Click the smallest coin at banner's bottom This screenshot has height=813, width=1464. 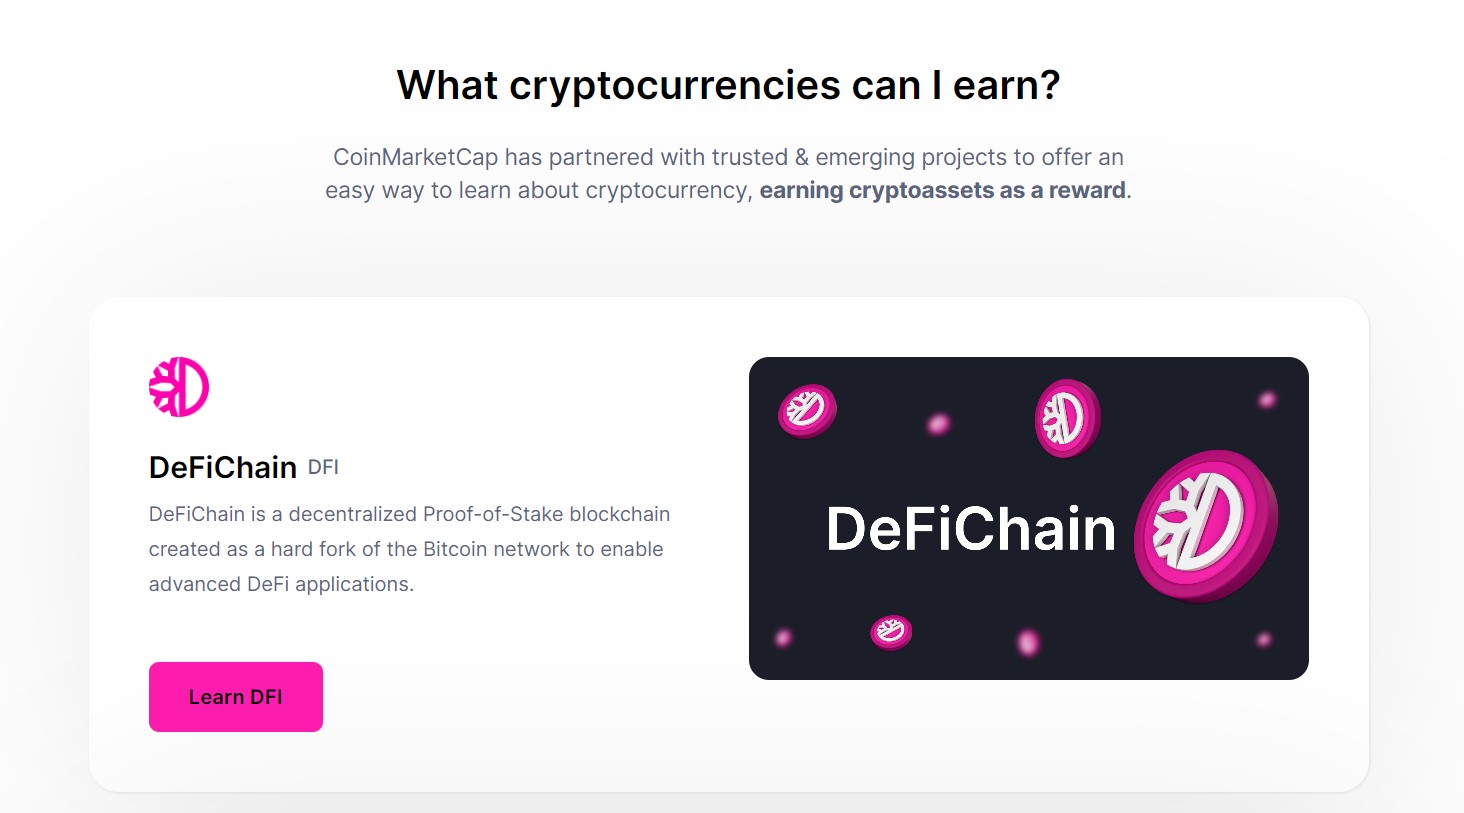click(891, 631)
